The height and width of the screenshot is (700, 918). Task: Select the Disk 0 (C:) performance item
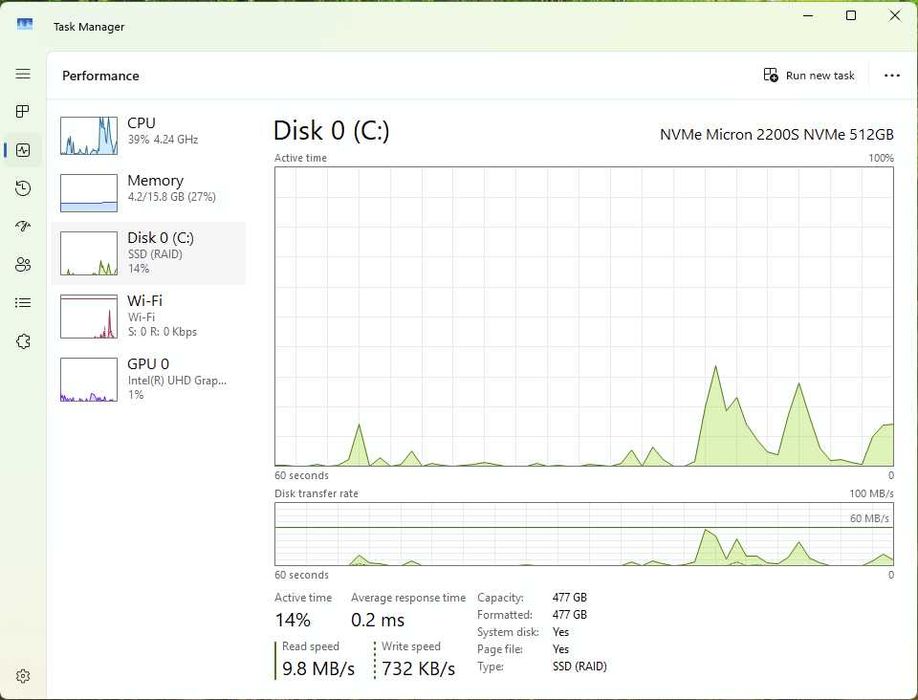(149, 253)
